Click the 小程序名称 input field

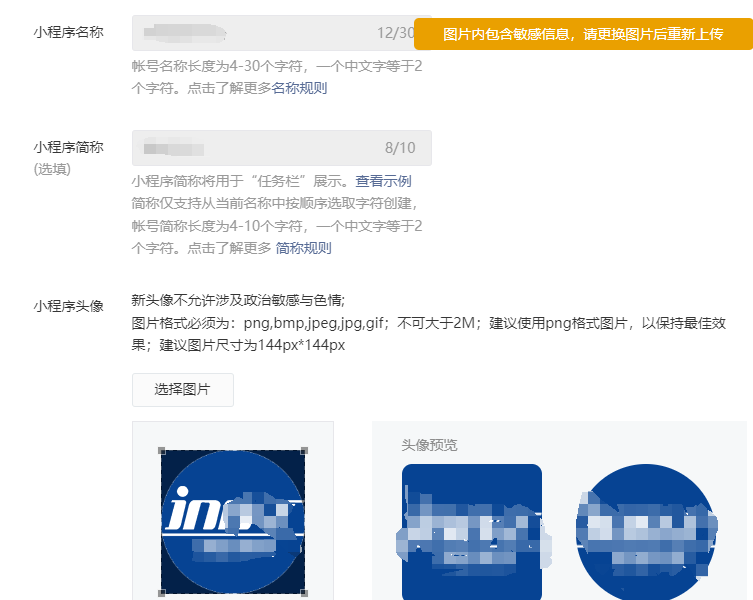pos(281,33)
